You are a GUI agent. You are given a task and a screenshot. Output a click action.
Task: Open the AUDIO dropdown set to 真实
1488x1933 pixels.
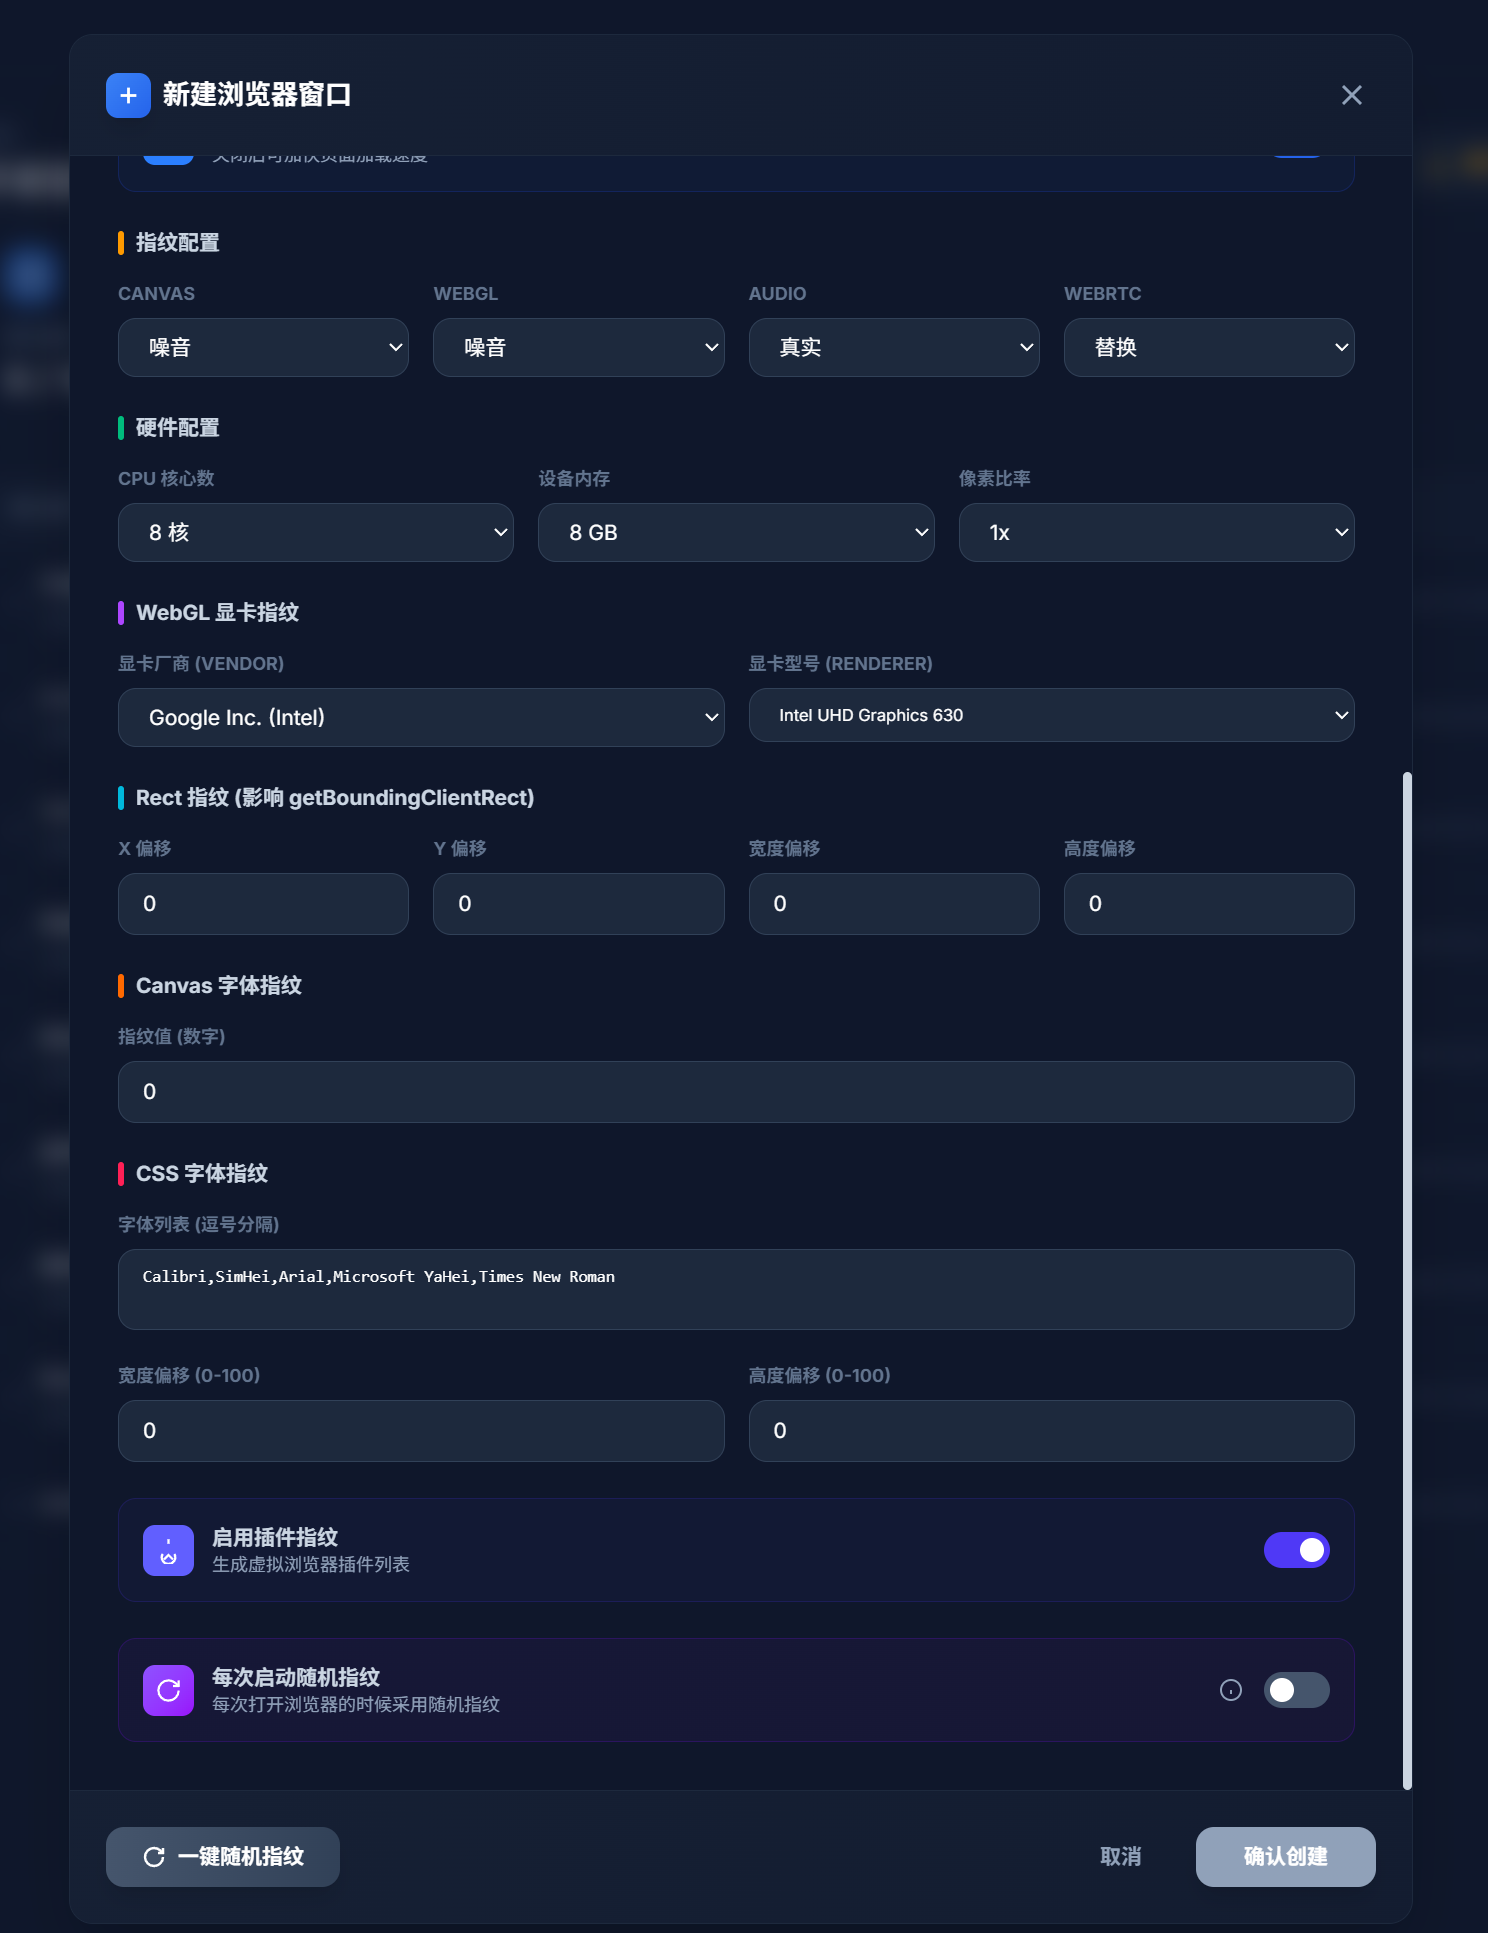click(x=893, y=348)
